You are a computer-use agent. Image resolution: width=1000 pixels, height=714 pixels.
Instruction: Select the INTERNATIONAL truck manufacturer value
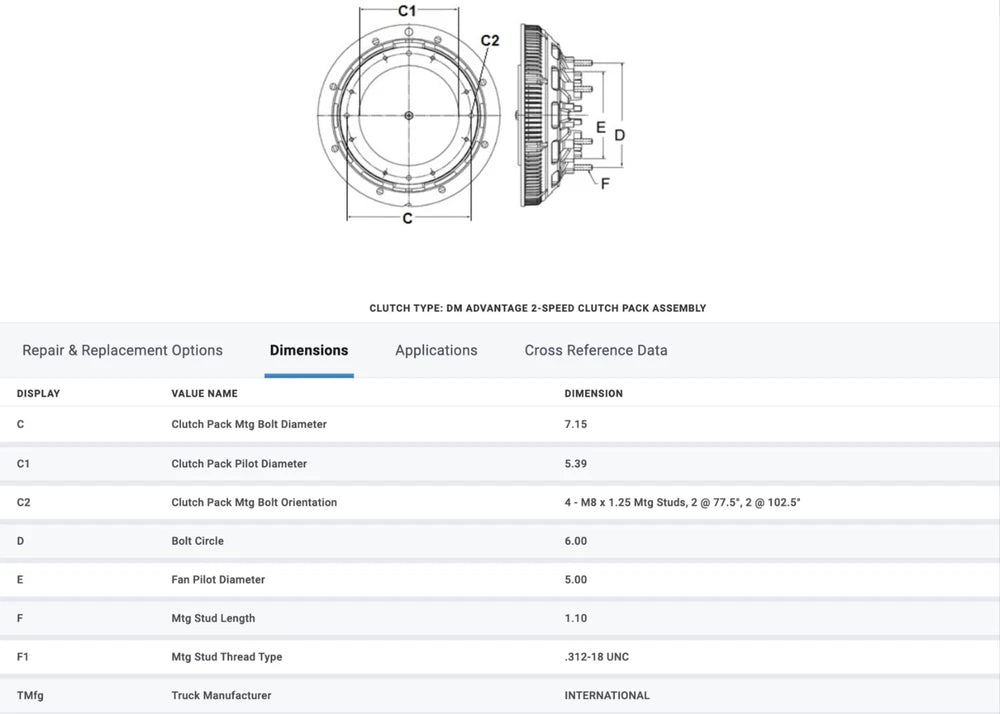pos(607,695)
